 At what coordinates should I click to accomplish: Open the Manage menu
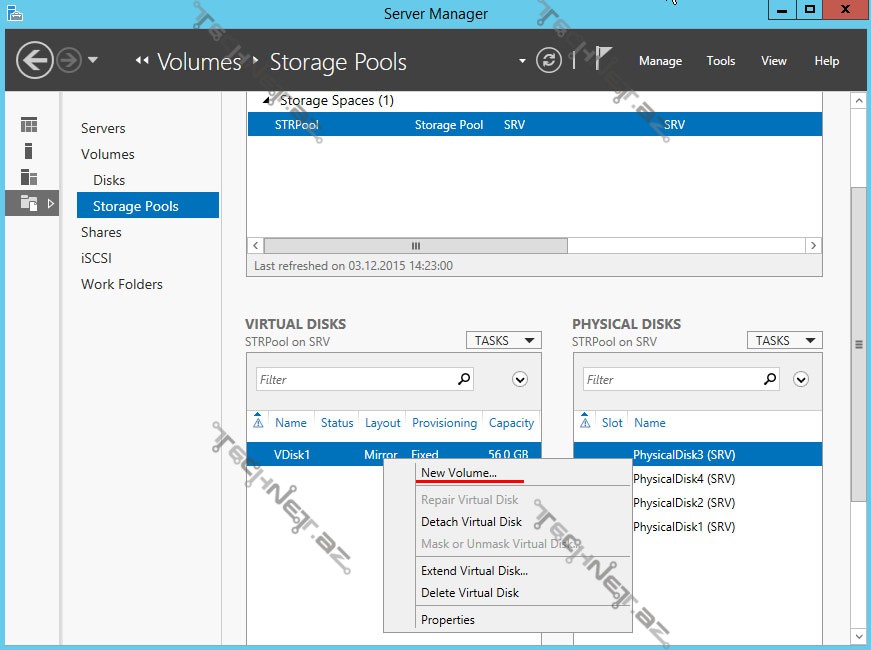click(x=660, y=61)
